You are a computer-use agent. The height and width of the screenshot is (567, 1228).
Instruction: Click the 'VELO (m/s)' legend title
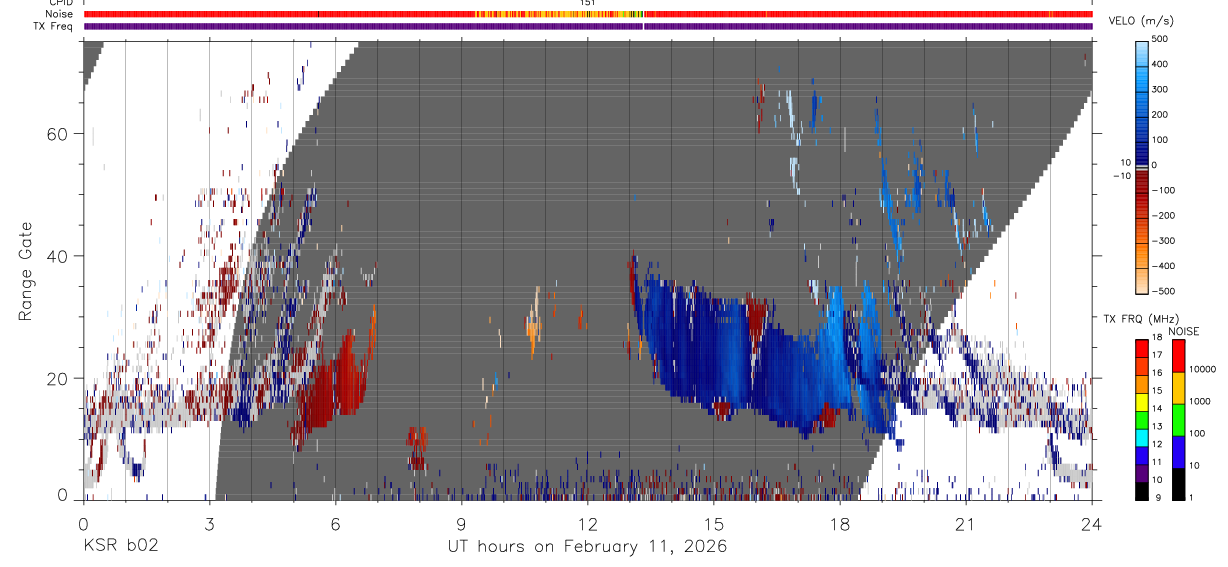[x=1140, y=21]
